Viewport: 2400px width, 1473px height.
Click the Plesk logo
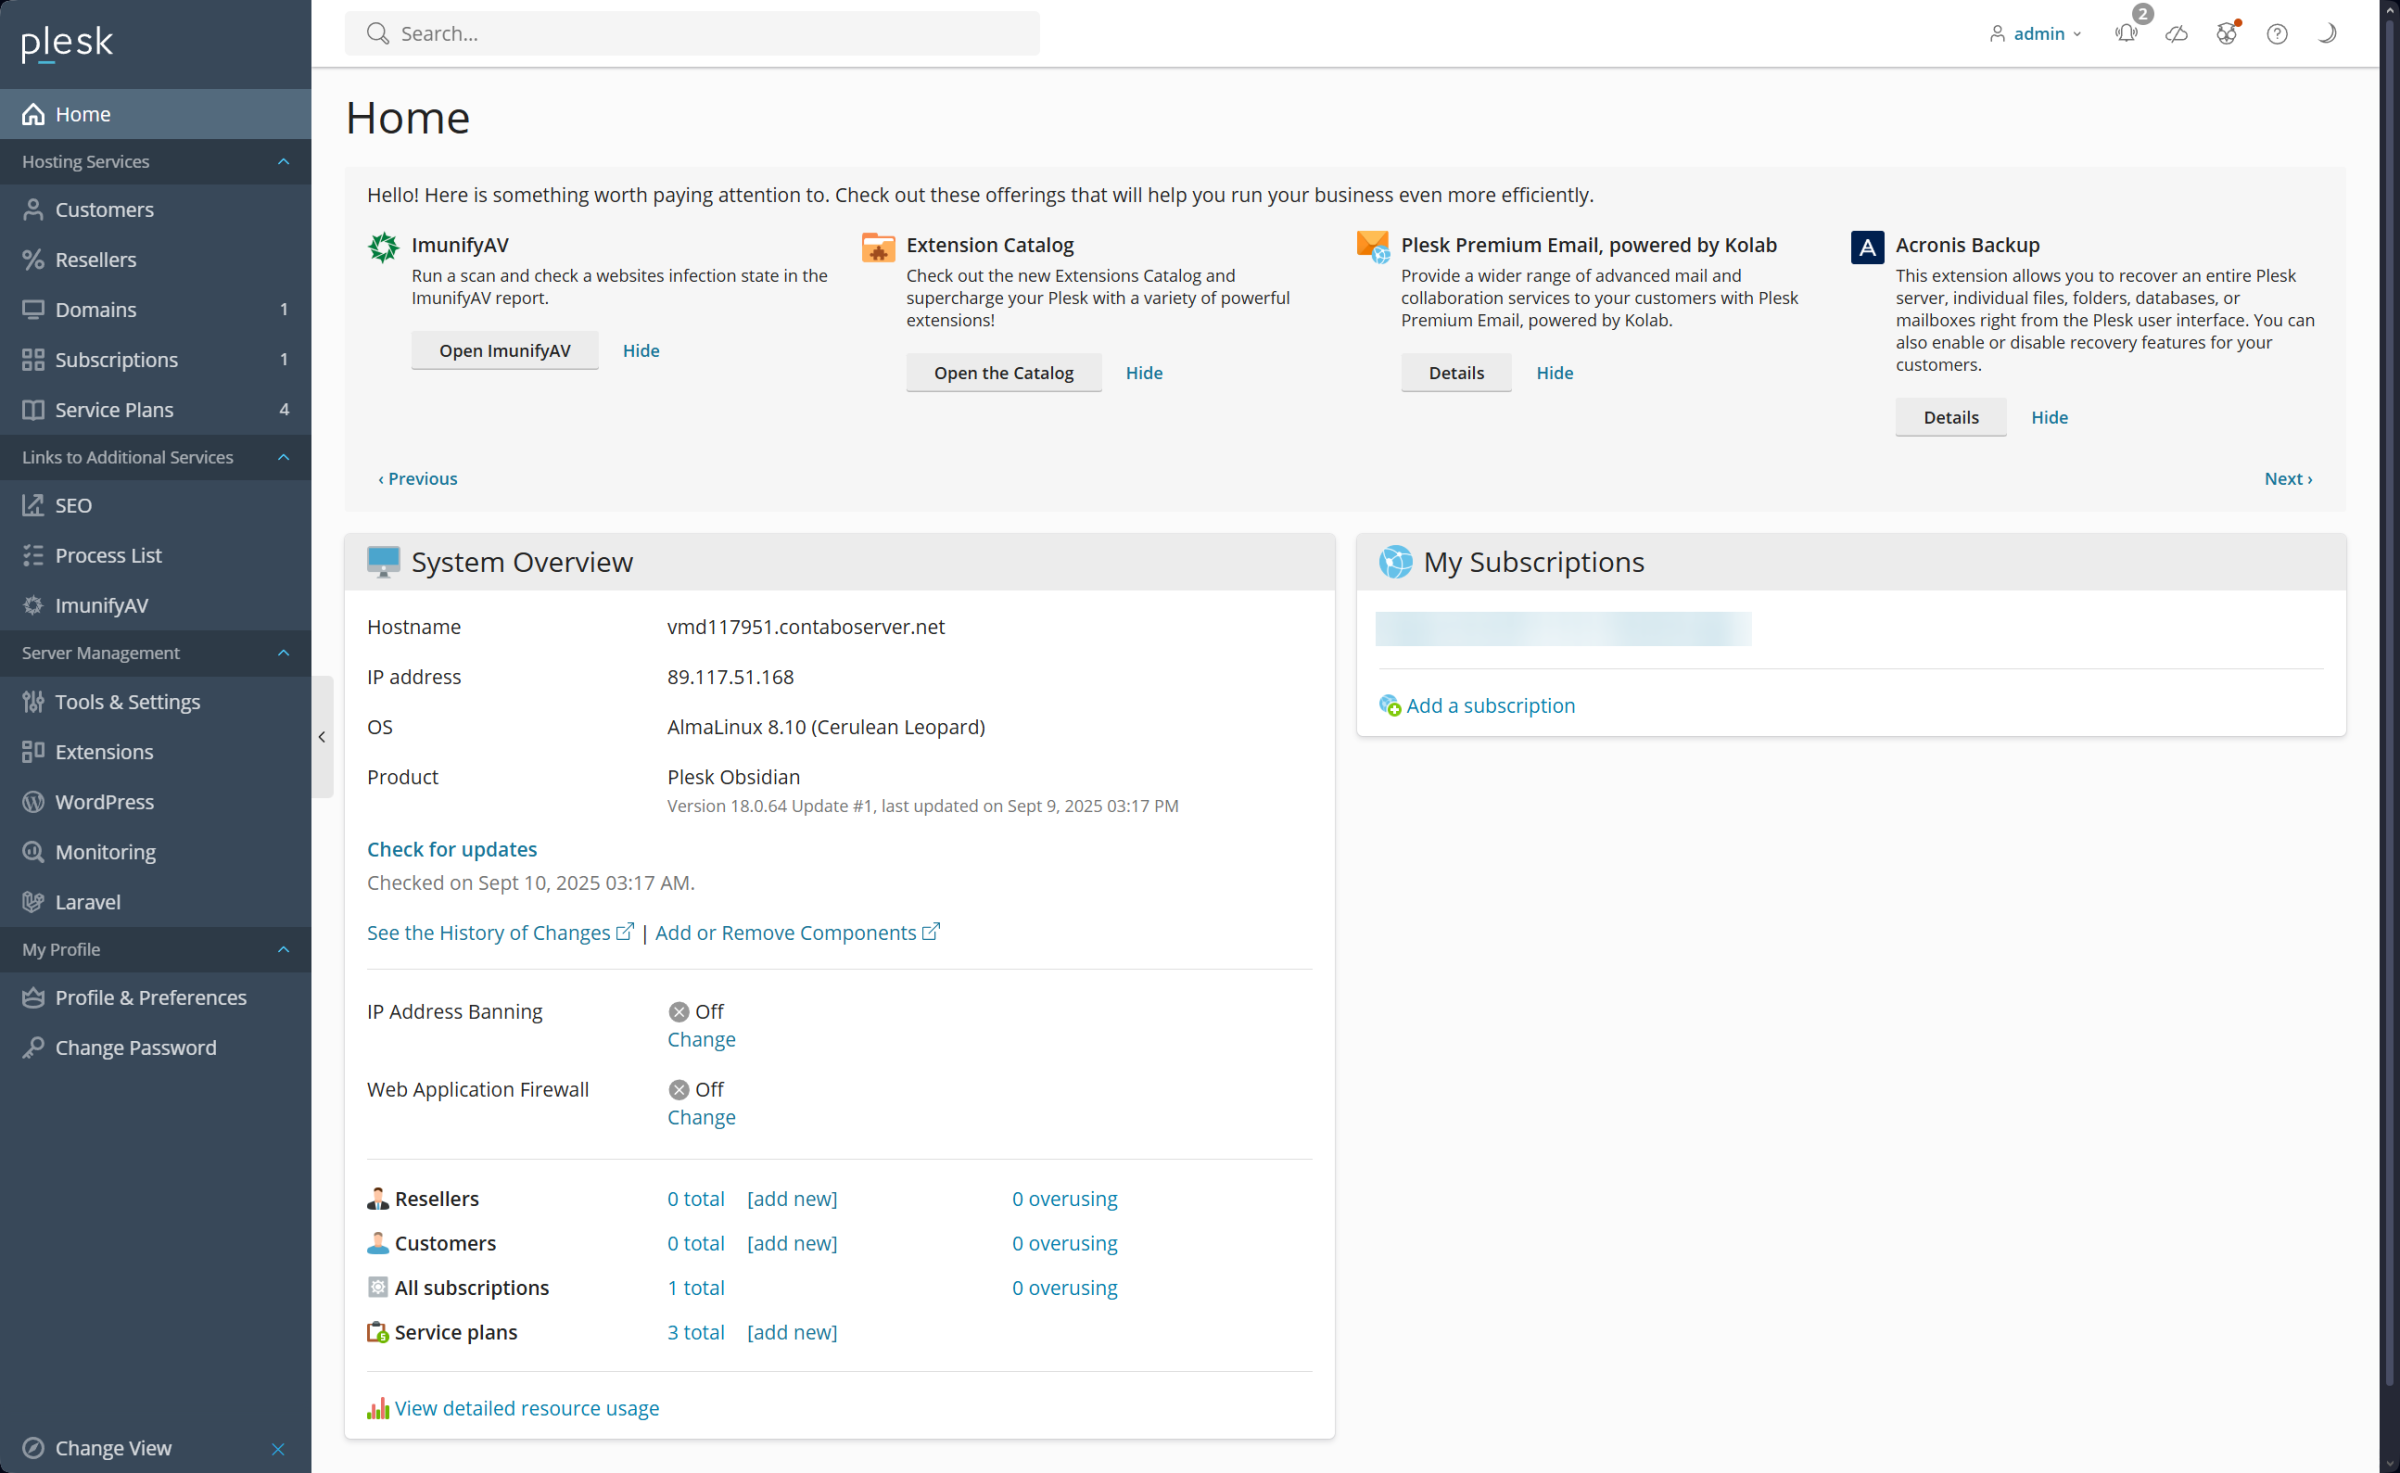pyautogui.click(x=67, y=43)
